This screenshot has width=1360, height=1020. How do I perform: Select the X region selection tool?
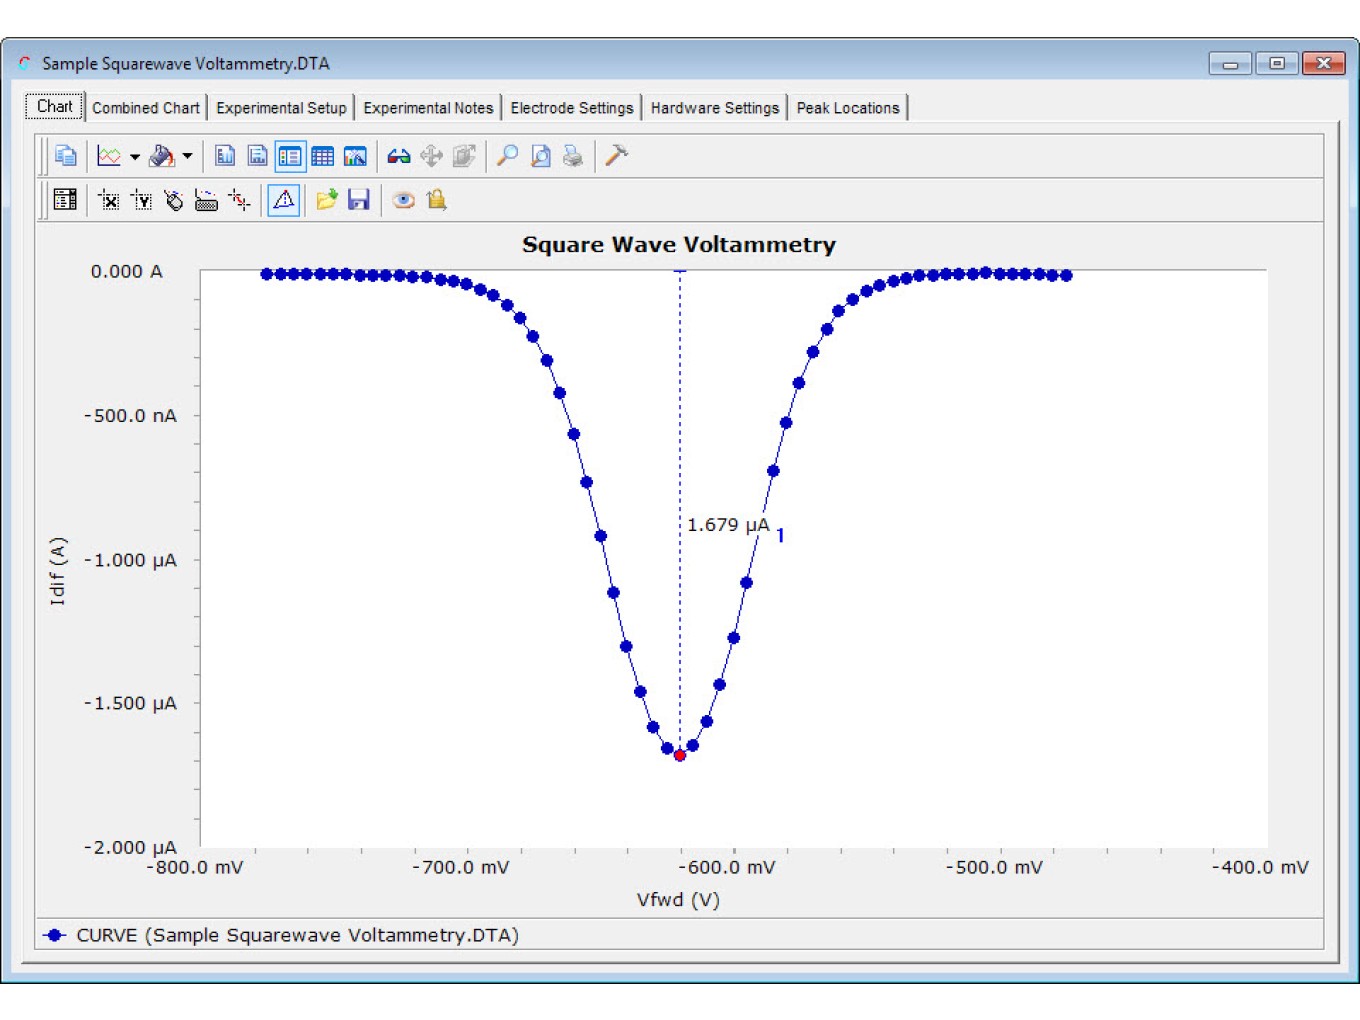point(109,201)
